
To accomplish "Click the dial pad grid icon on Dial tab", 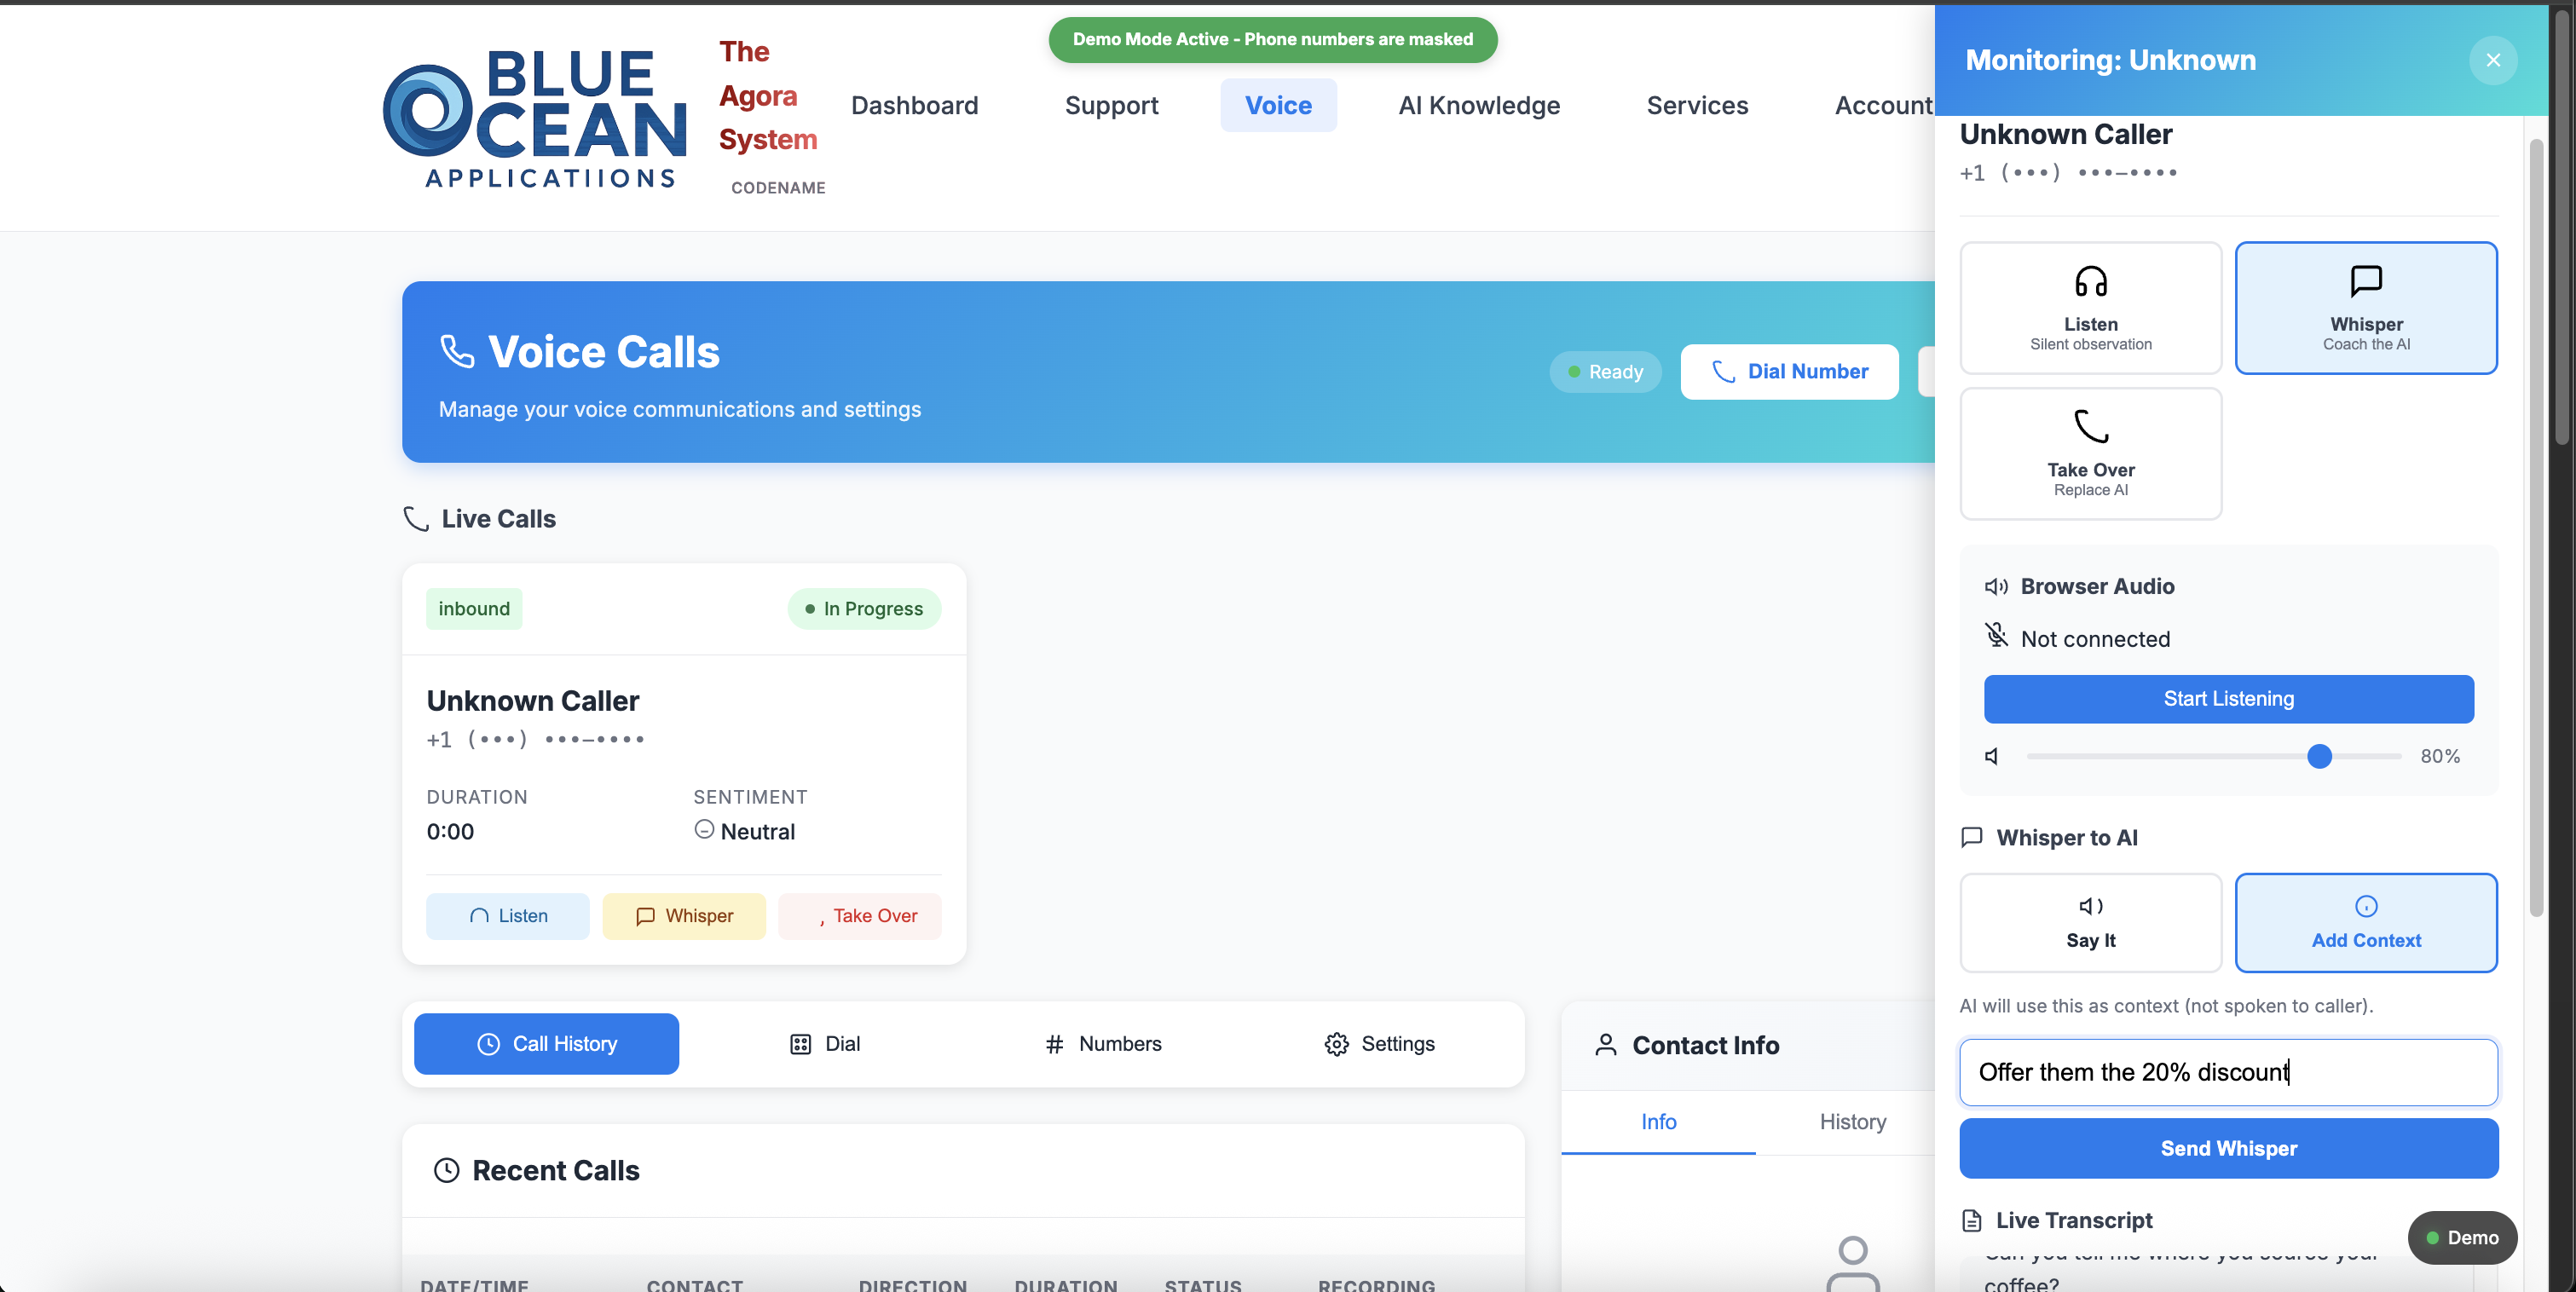I will (801, 1044).
